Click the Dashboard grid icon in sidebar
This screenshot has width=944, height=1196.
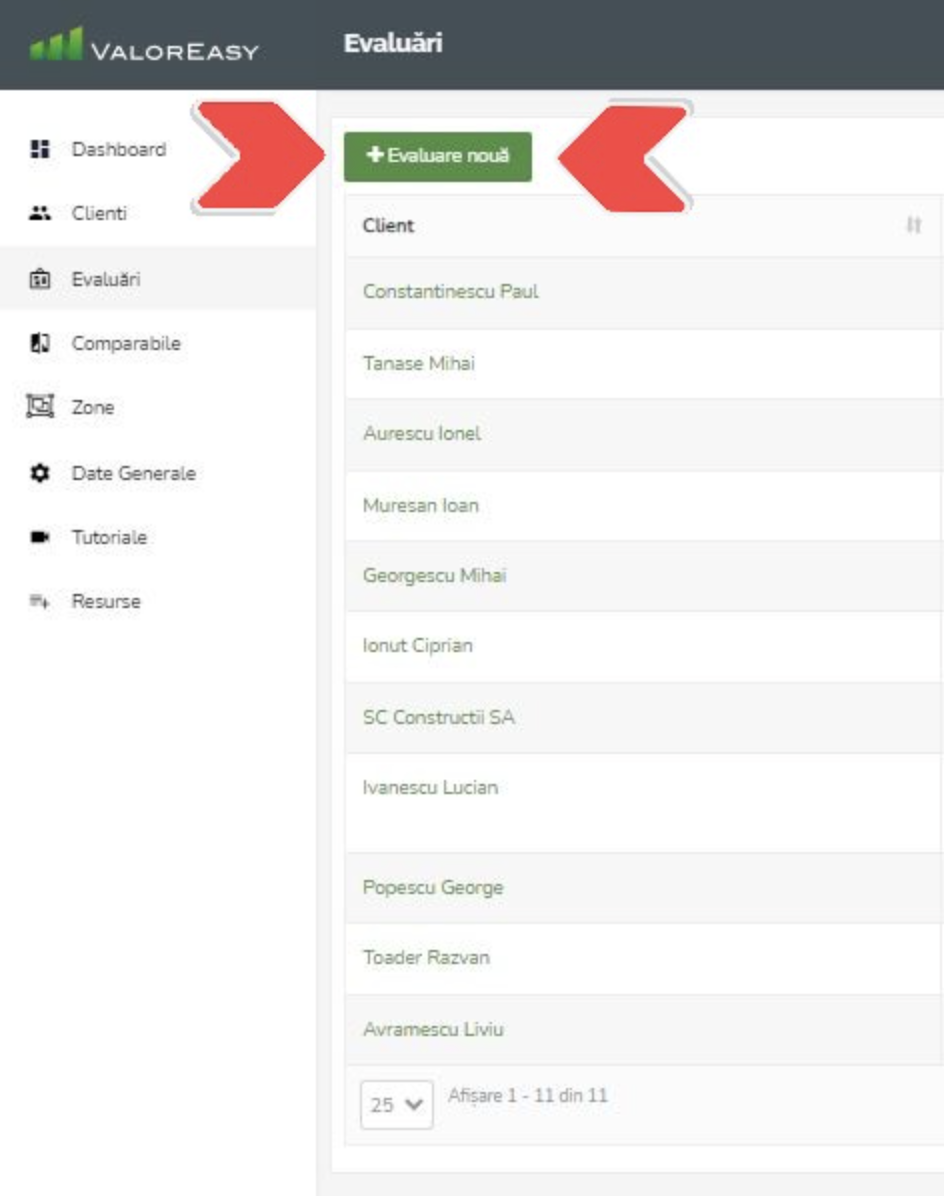(x=40, y=150)
